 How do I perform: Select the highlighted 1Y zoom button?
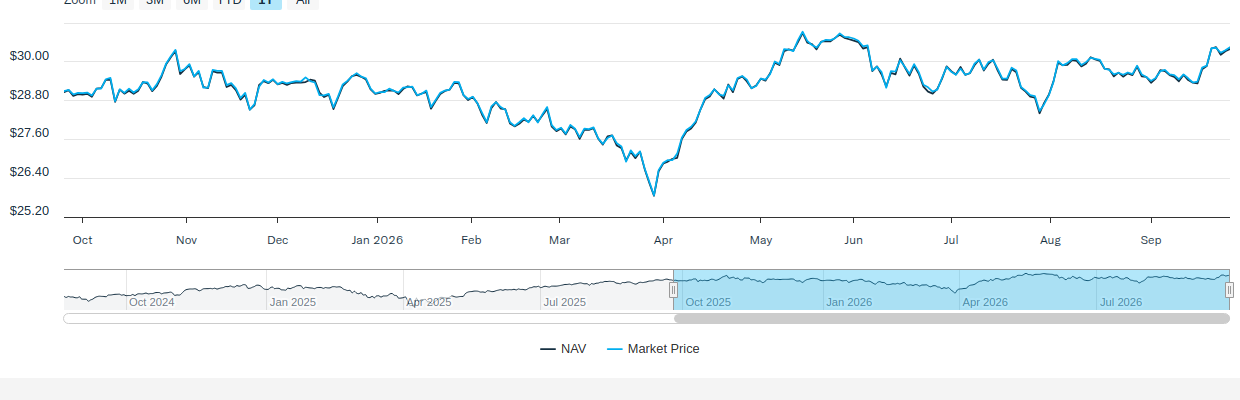coord(266,3)
